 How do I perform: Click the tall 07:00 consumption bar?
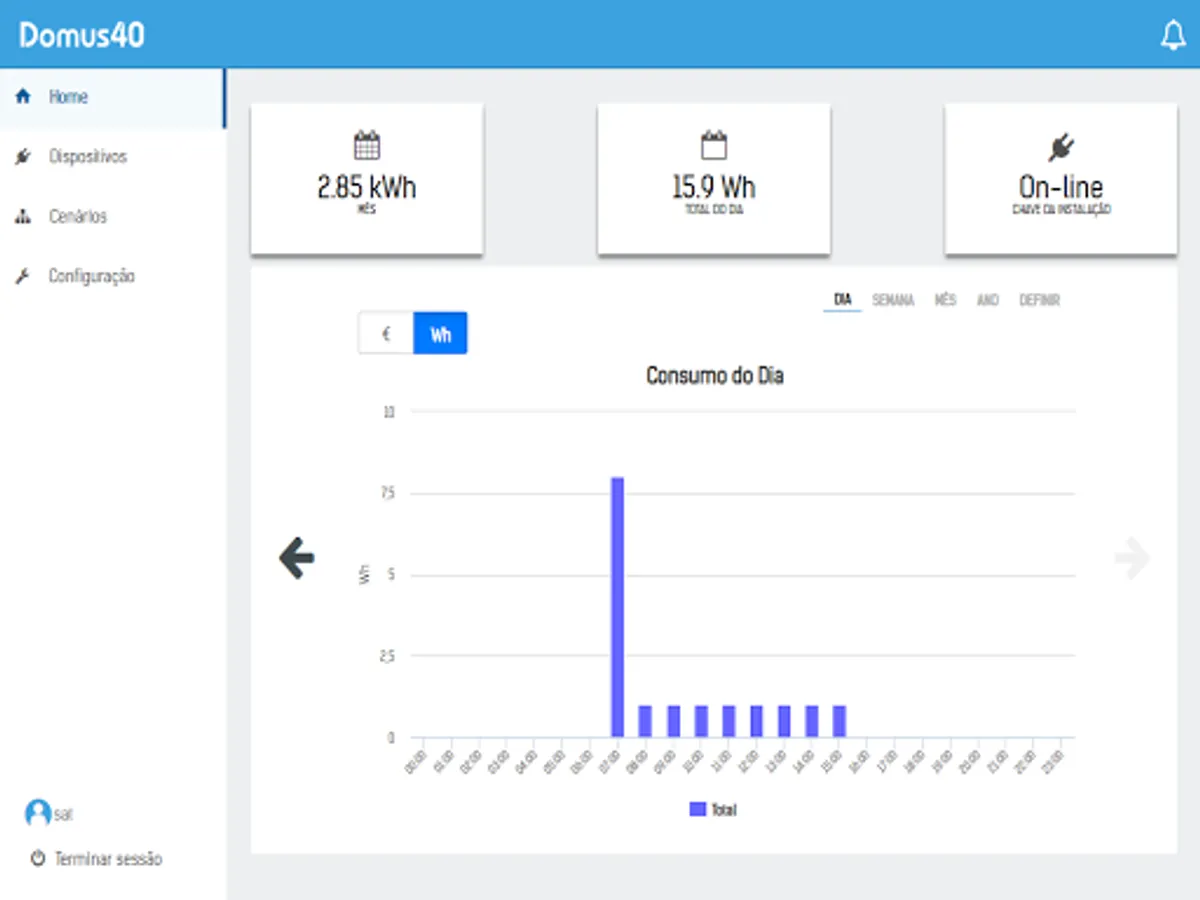pyautogui.click(x=618, y=607)
